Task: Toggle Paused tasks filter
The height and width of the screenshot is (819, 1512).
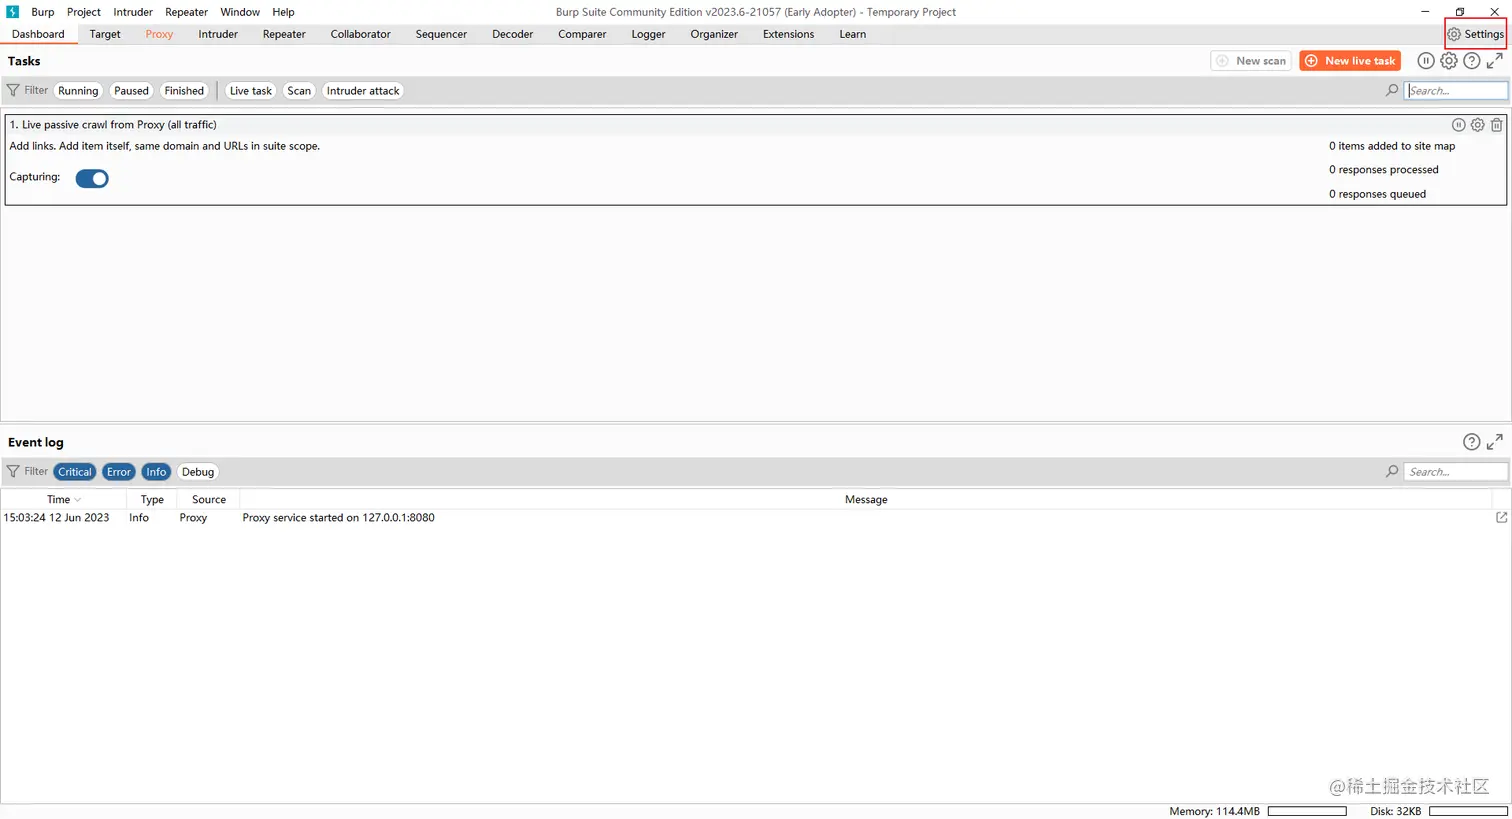Action: click(x=131, y=91)
